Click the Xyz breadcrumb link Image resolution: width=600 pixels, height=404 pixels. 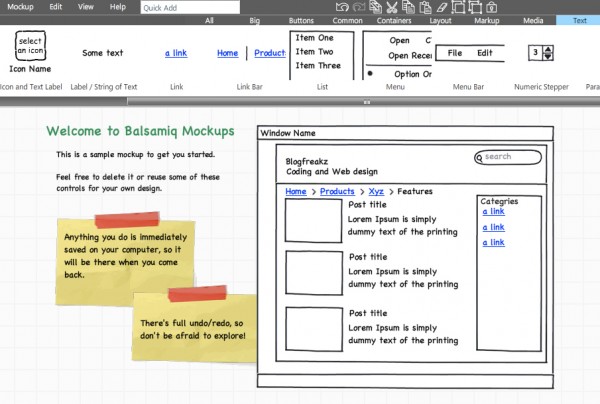click(376, 191)
